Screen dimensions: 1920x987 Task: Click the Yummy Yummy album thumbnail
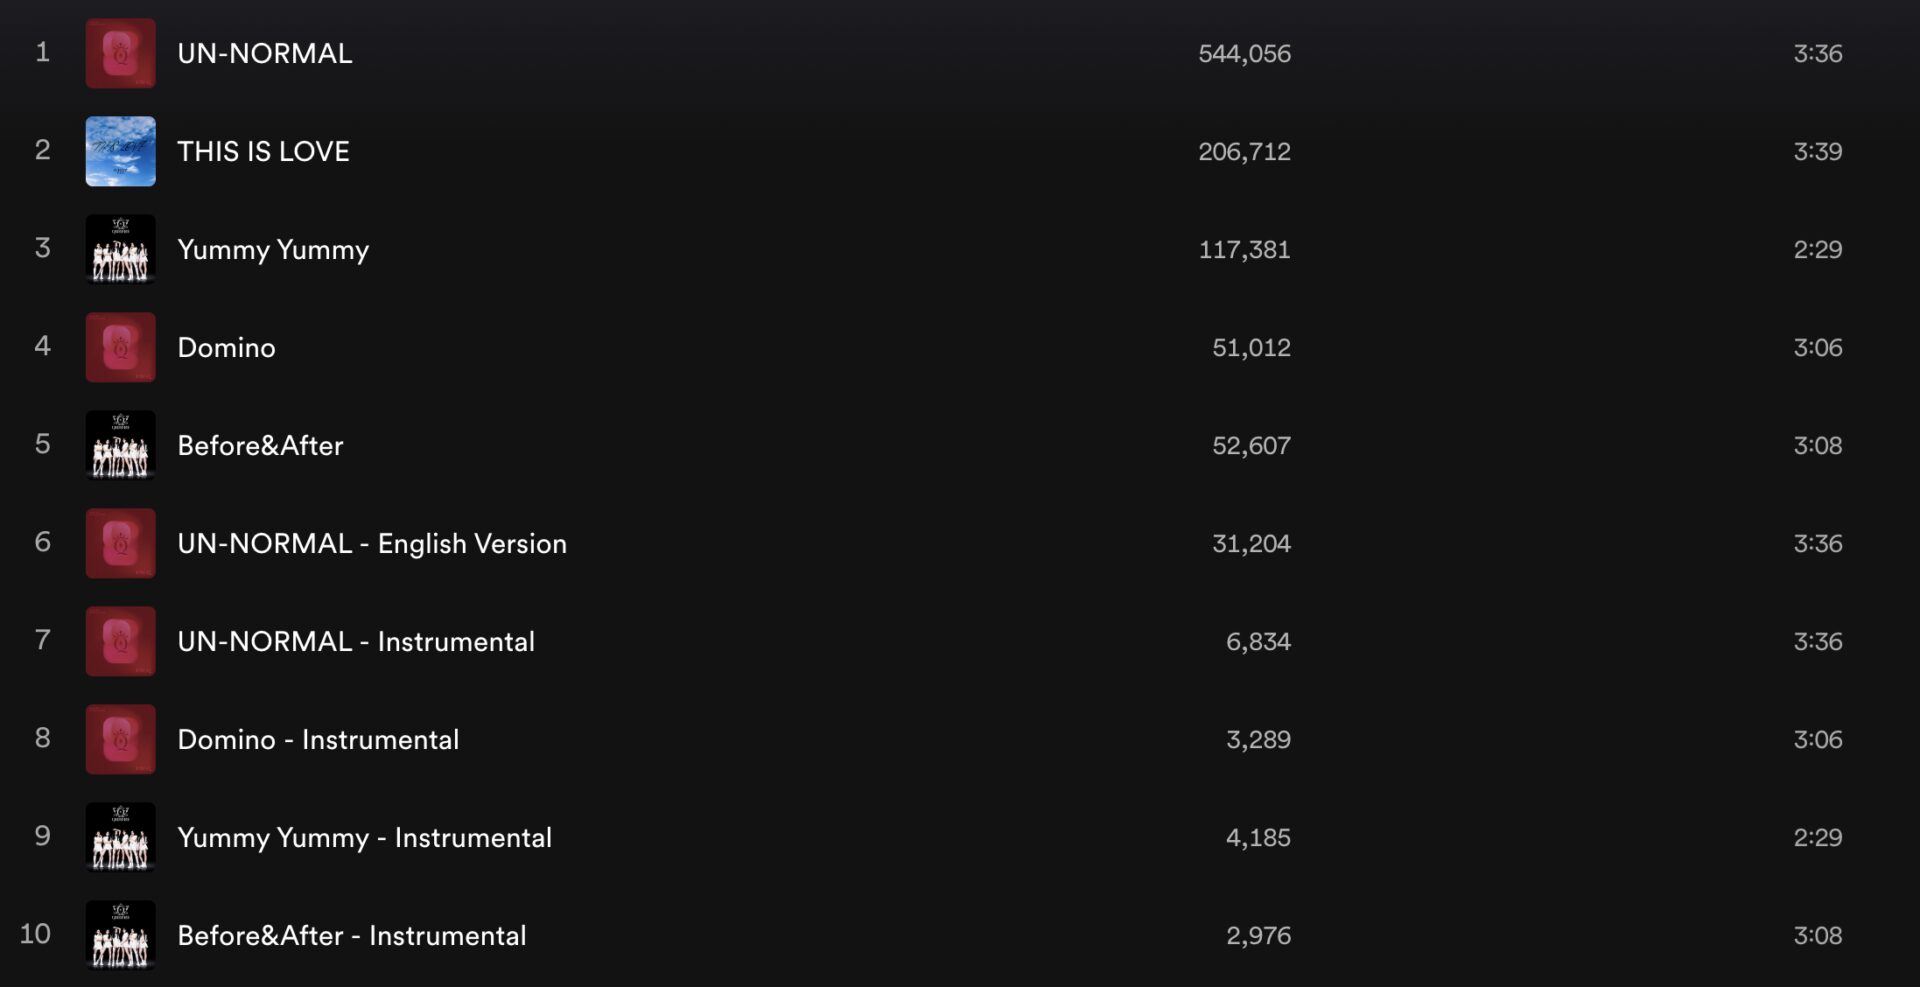120,249
